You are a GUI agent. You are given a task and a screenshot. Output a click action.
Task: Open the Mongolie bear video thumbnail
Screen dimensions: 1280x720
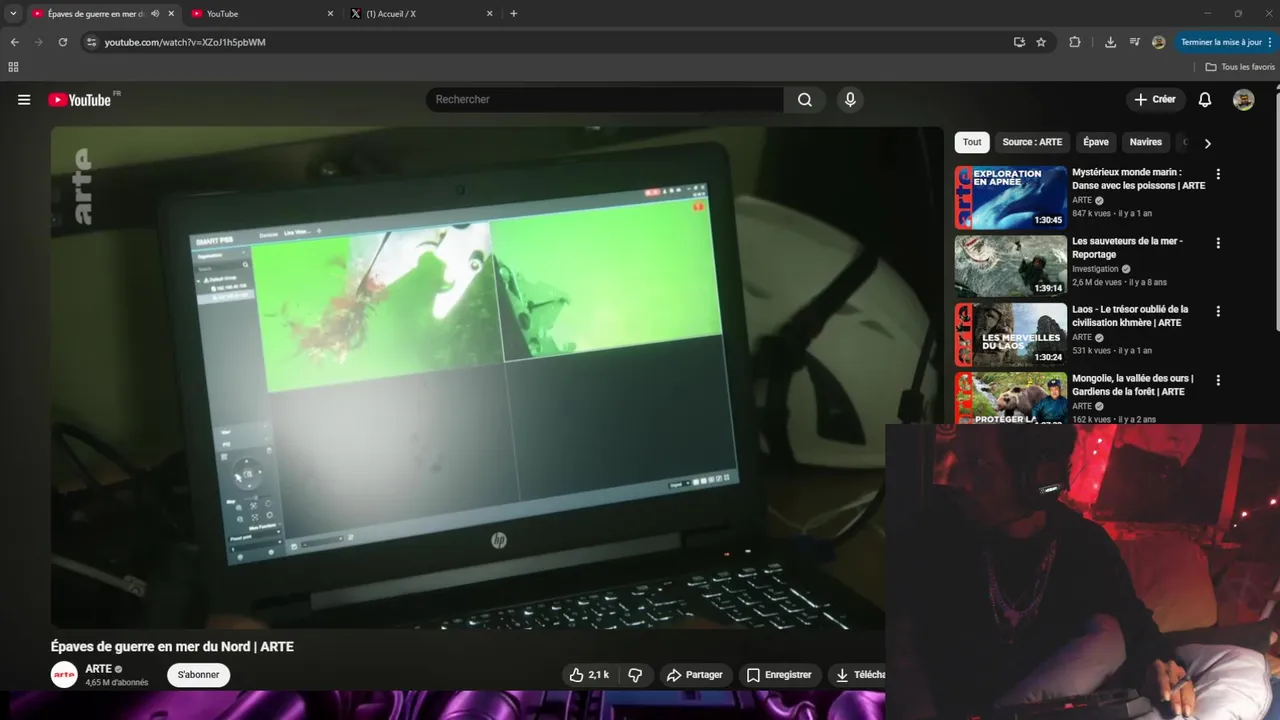click(x=1011, y=398)
